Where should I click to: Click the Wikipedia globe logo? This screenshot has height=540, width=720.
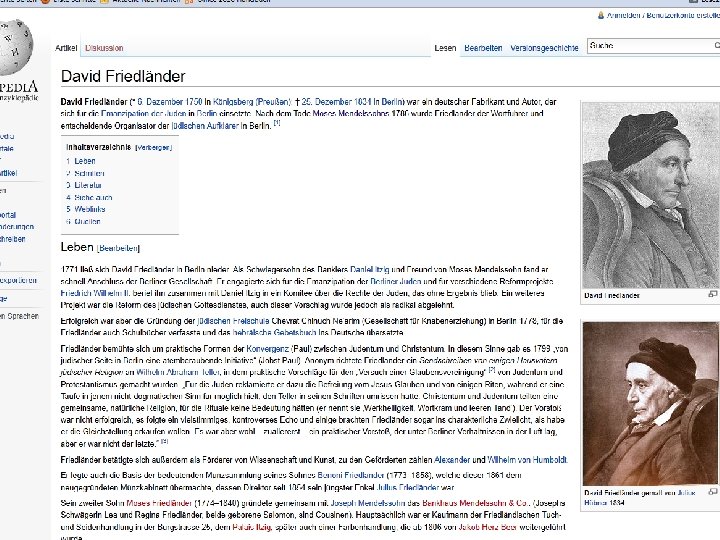click(x=15, y=47)
